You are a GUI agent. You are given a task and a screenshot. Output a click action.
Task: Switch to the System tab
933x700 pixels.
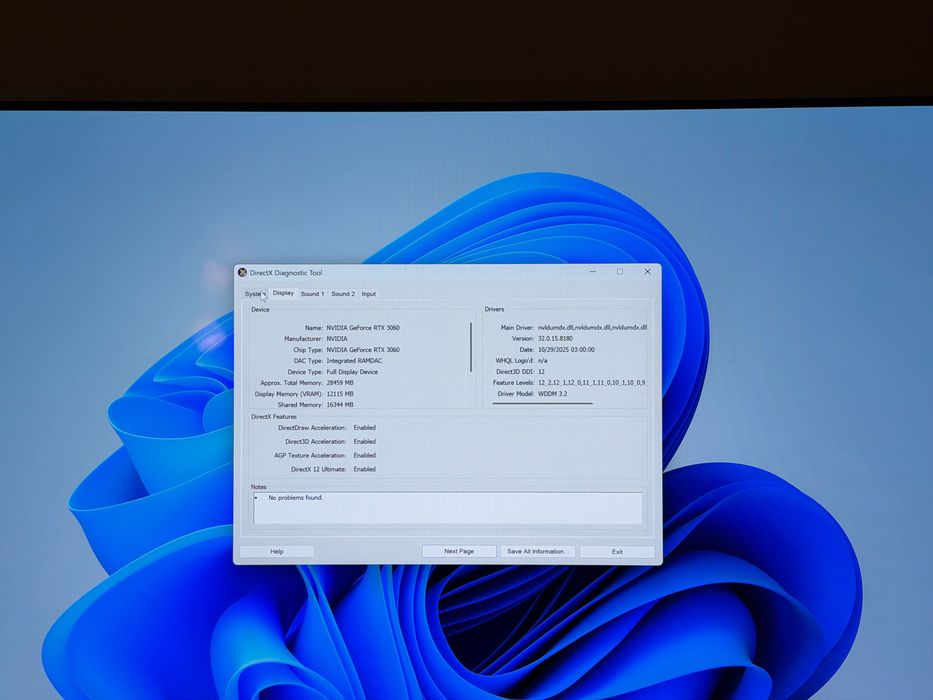point(254,294)
